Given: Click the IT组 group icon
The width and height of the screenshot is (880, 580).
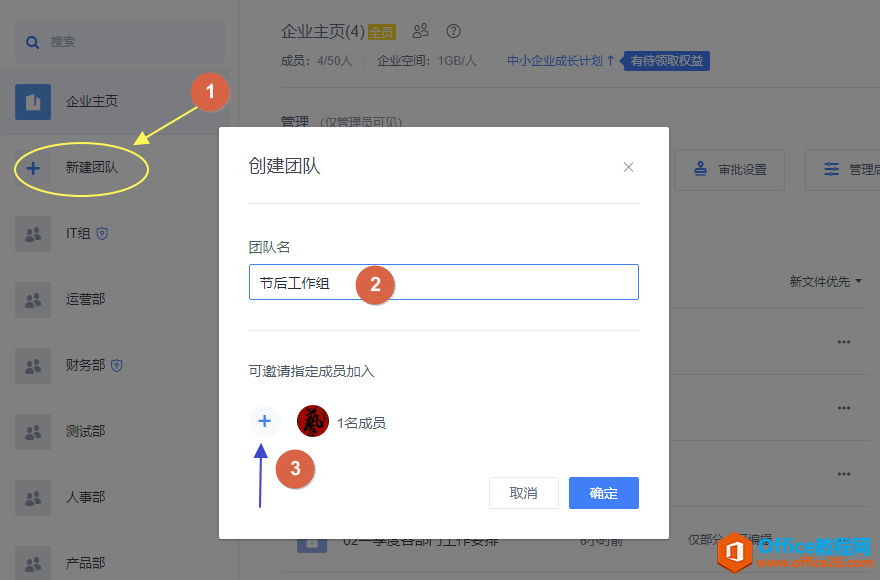Looking at the screenshot, I should [x=33, y=234].
